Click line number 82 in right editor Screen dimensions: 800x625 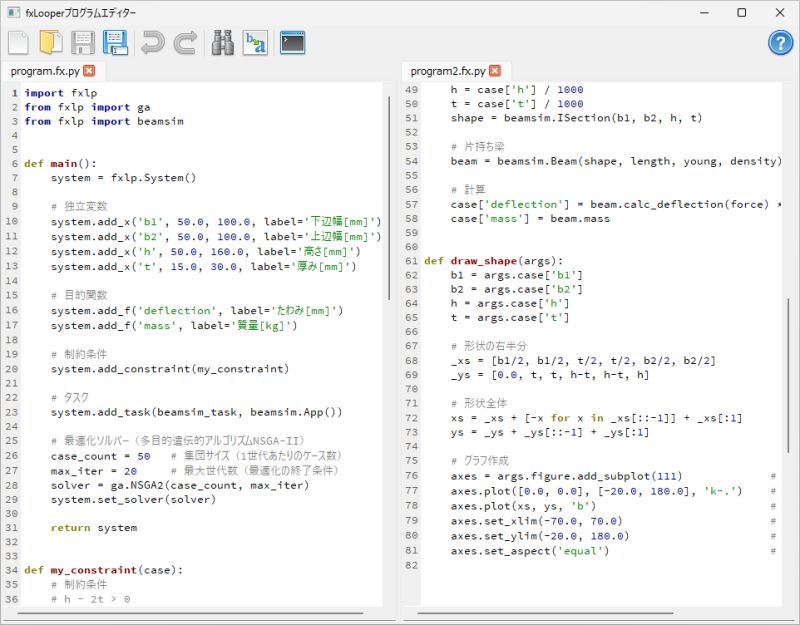tap(411, 565)
